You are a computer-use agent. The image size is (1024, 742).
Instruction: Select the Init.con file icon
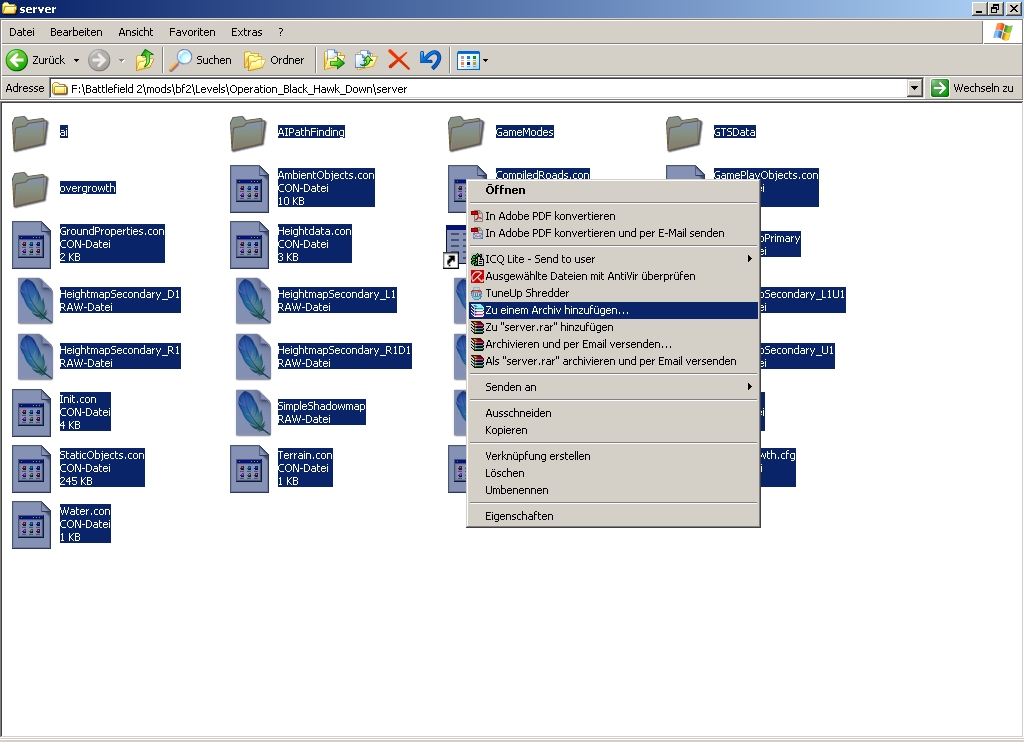pos(31,413)
